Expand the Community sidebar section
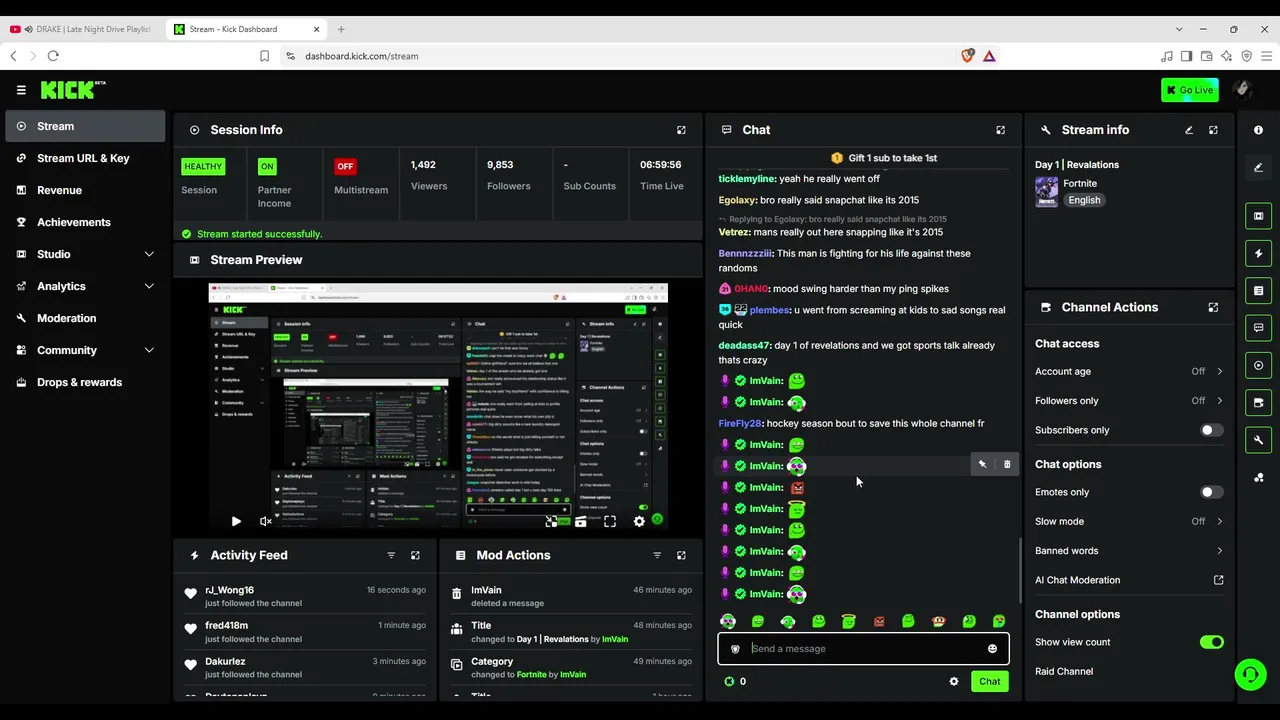1280x720 pixels. [149, 350]
